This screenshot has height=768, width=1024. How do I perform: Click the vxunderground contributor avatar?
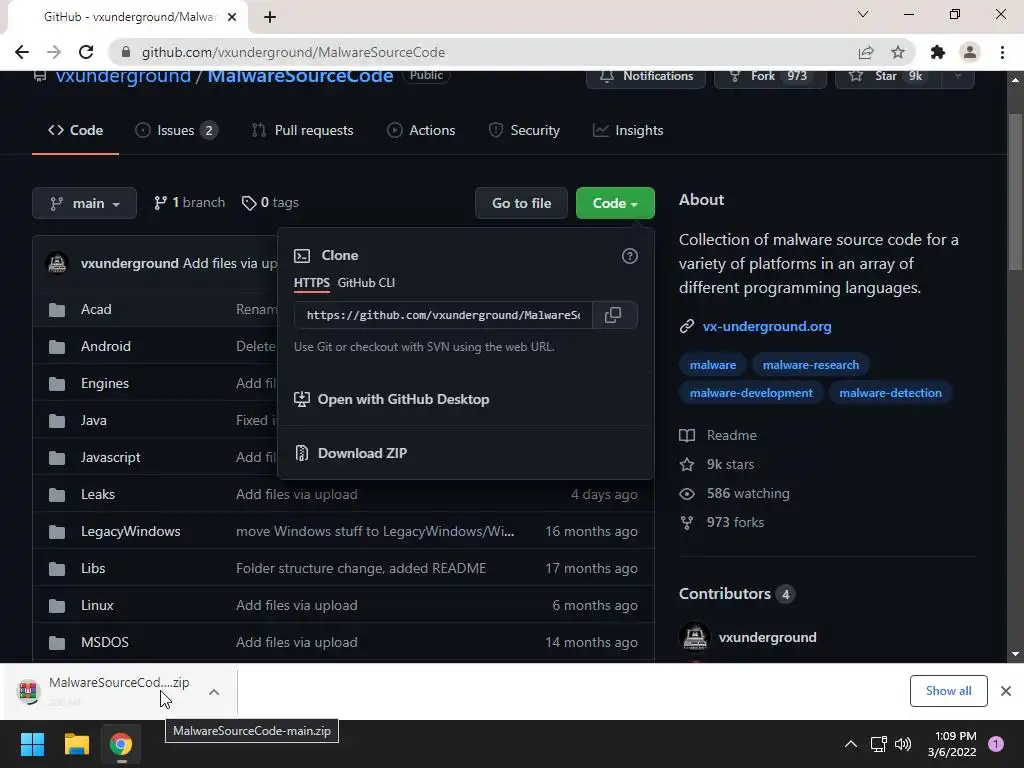click(694, 637)
